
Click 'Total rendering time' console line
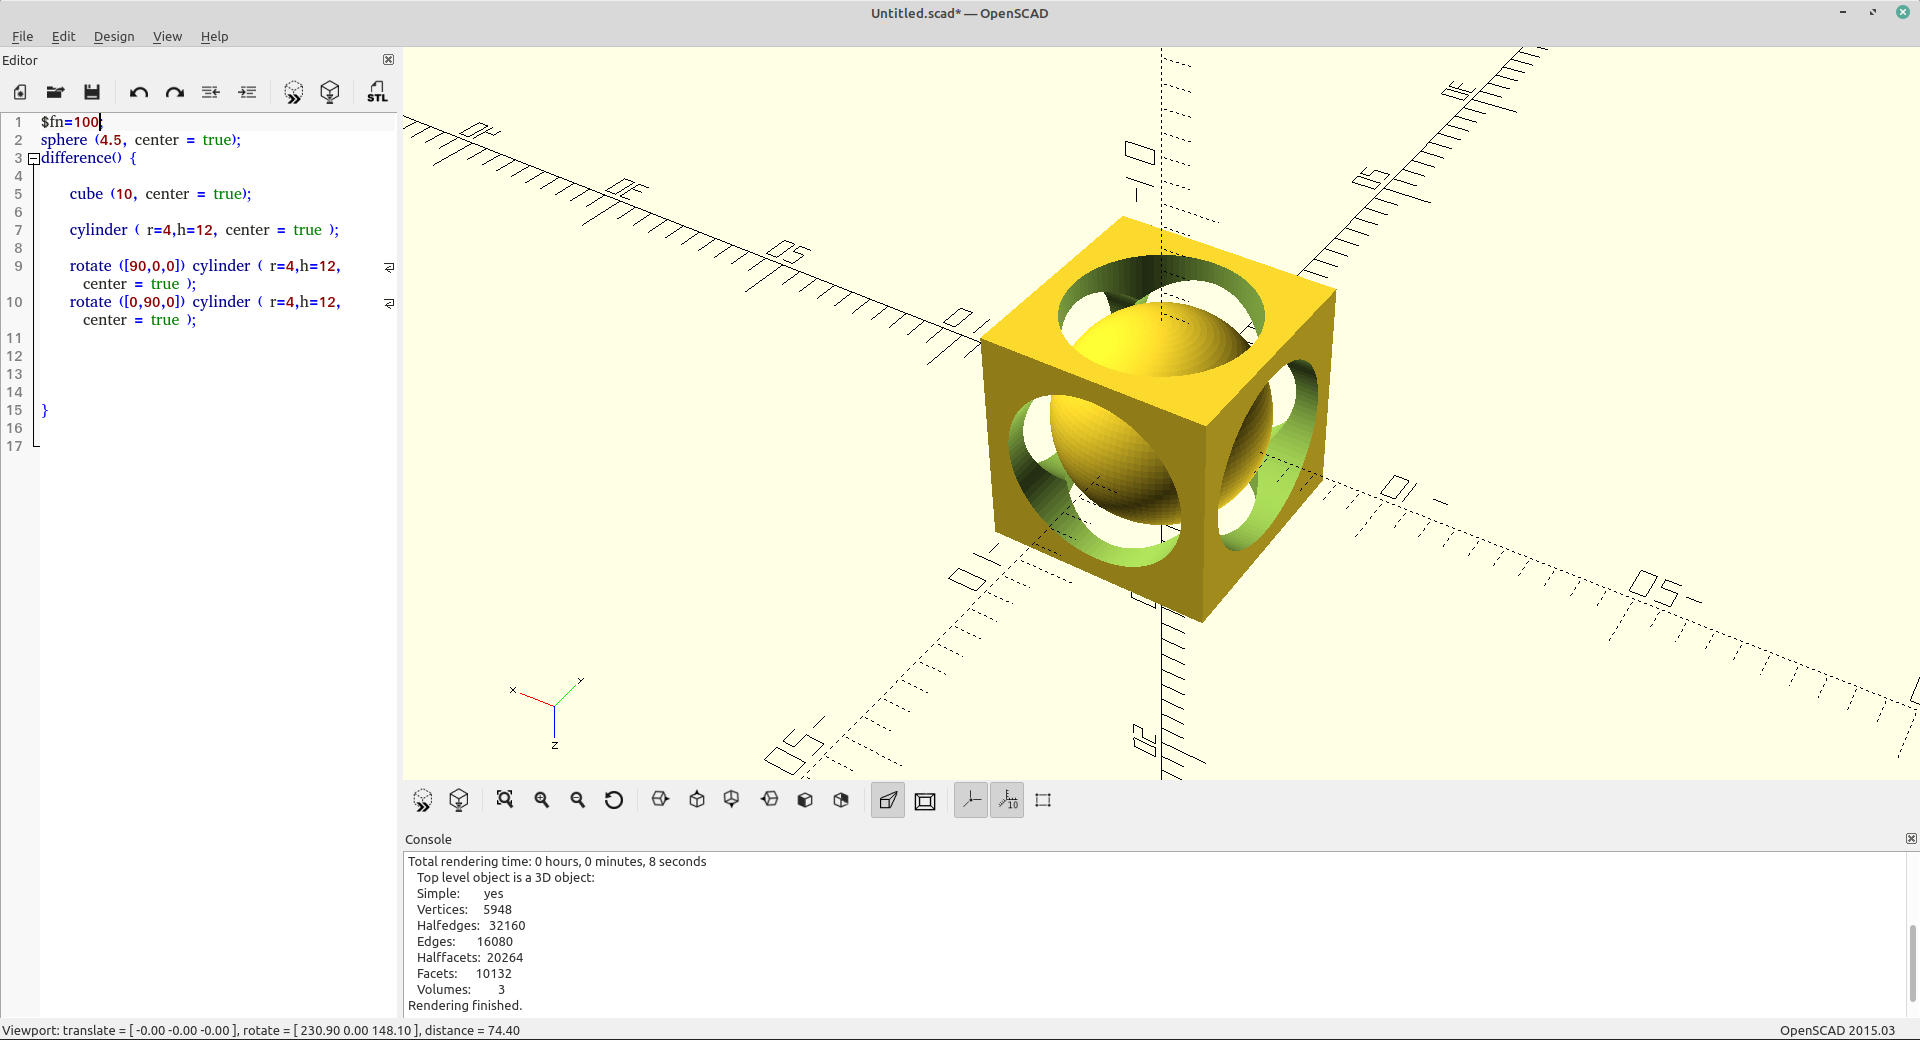[557, 861]
